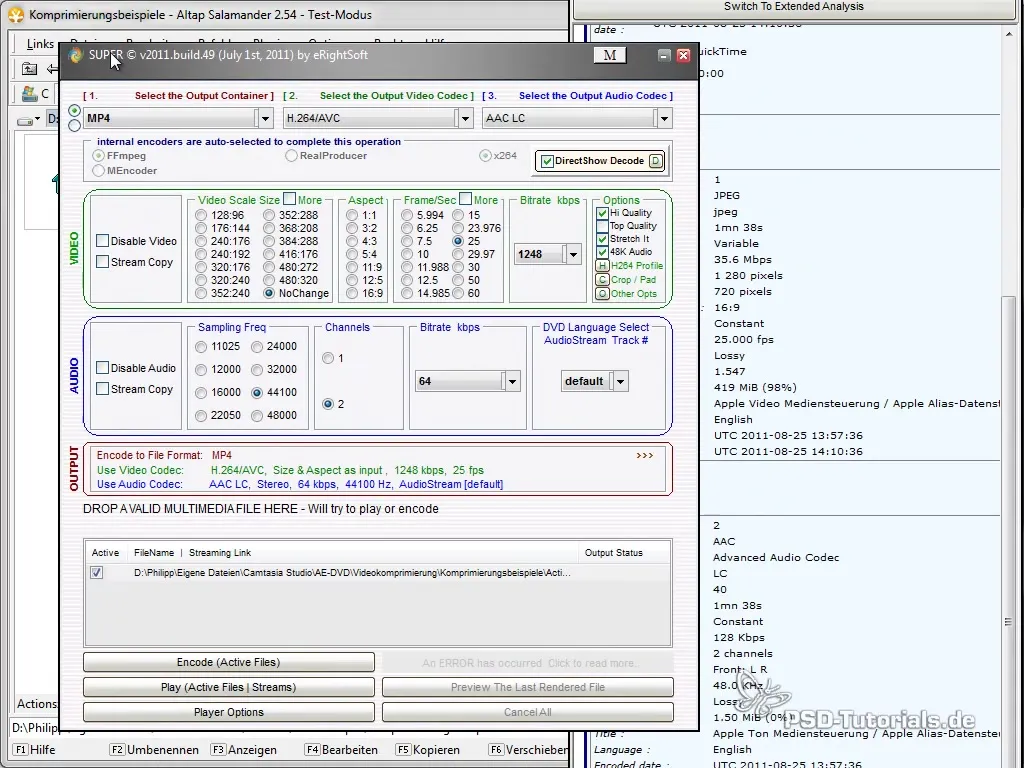Screen dimensions: 1024x768
Task: Click F3 Anzeigen in Salamander bottom bar
Action: [x=244, y=750]
